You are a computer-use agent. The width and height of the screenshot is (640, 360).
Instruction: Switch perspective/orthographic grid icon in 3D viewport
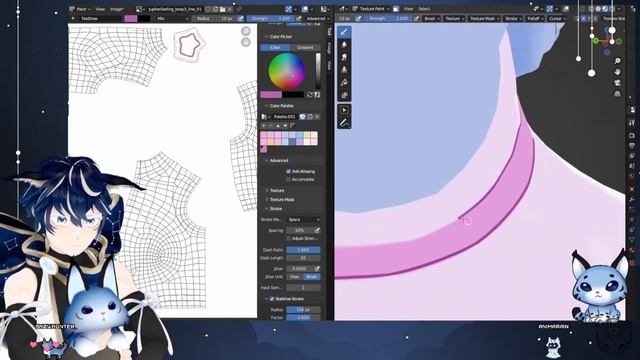[x=618, y=94]
